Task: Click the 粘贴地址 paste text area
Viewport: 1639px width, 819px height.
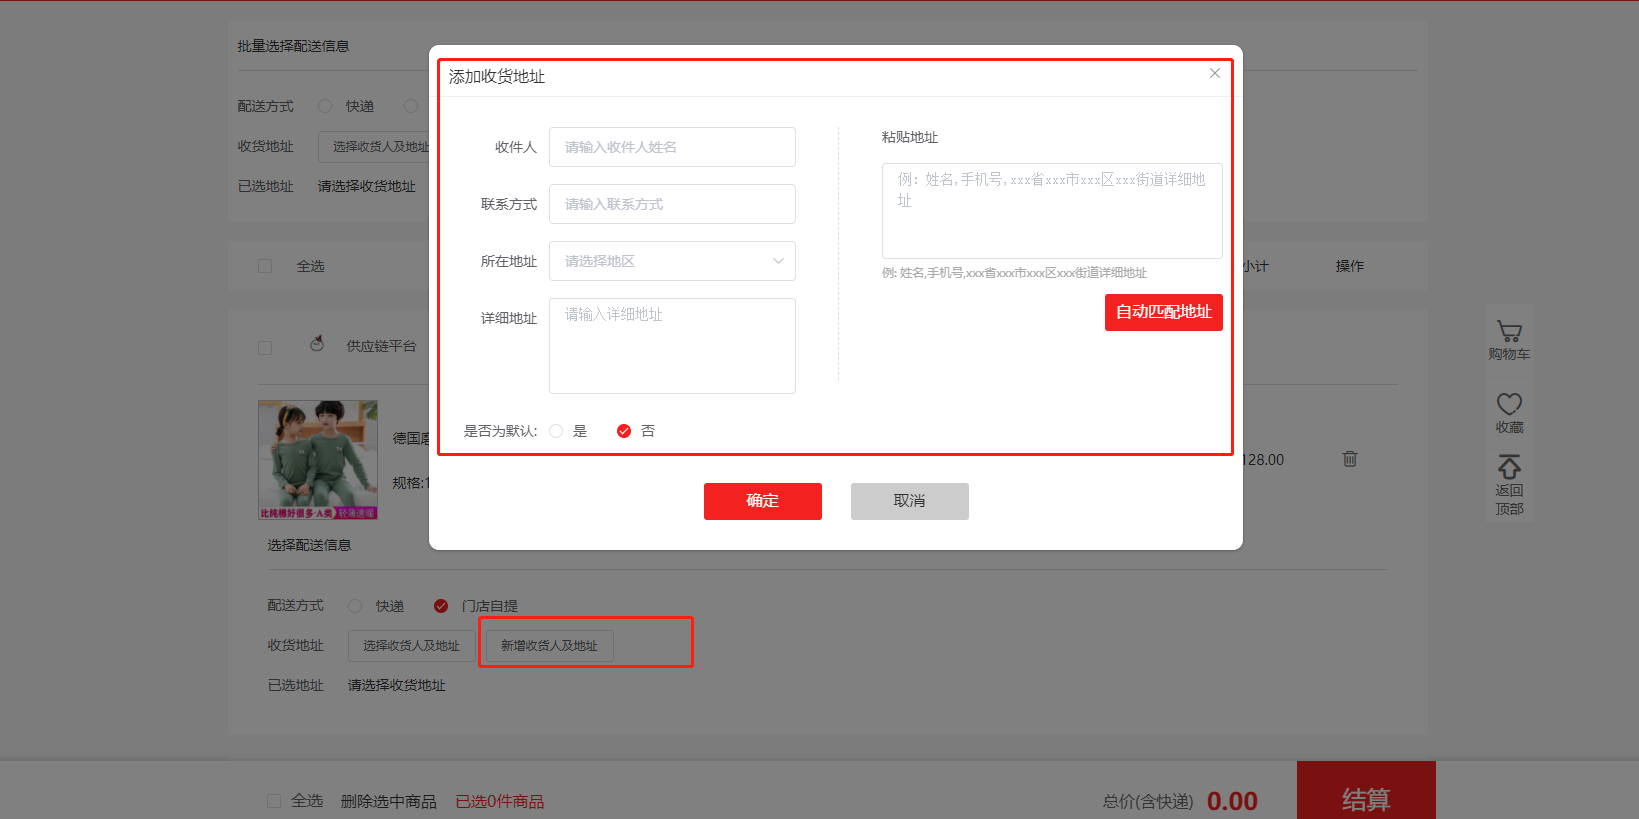Action: tap(1051, 211)
